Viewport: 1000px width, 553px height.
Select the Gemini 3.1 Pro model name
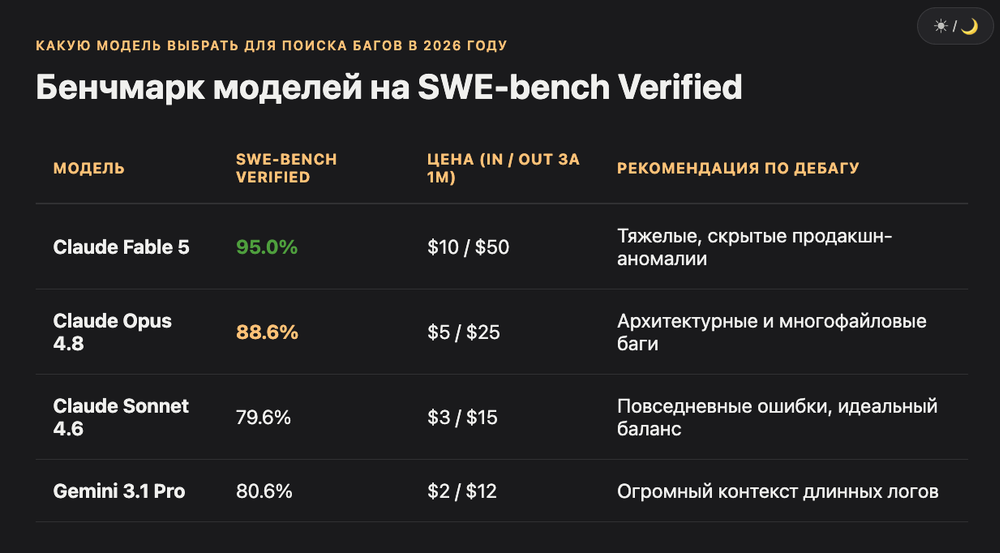119,491
